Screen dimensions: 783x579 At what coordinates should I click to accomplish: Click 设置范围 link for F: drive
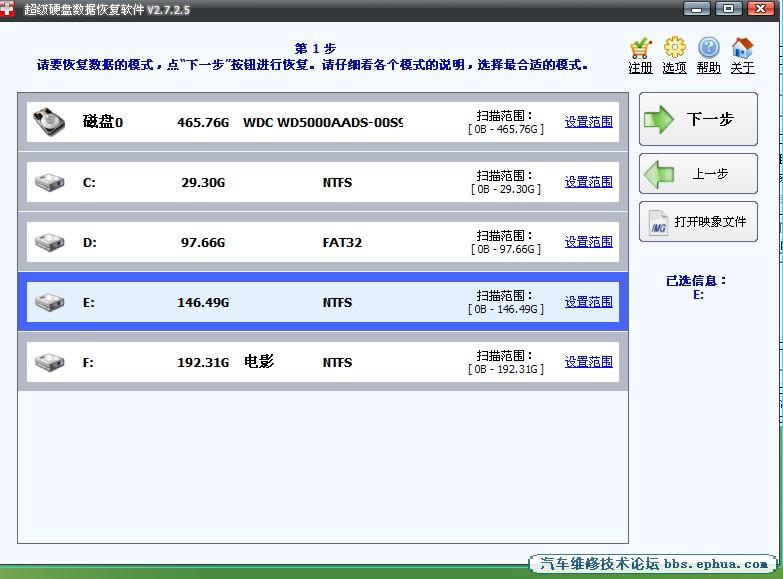pyautogui.click(x=589, y=361)
